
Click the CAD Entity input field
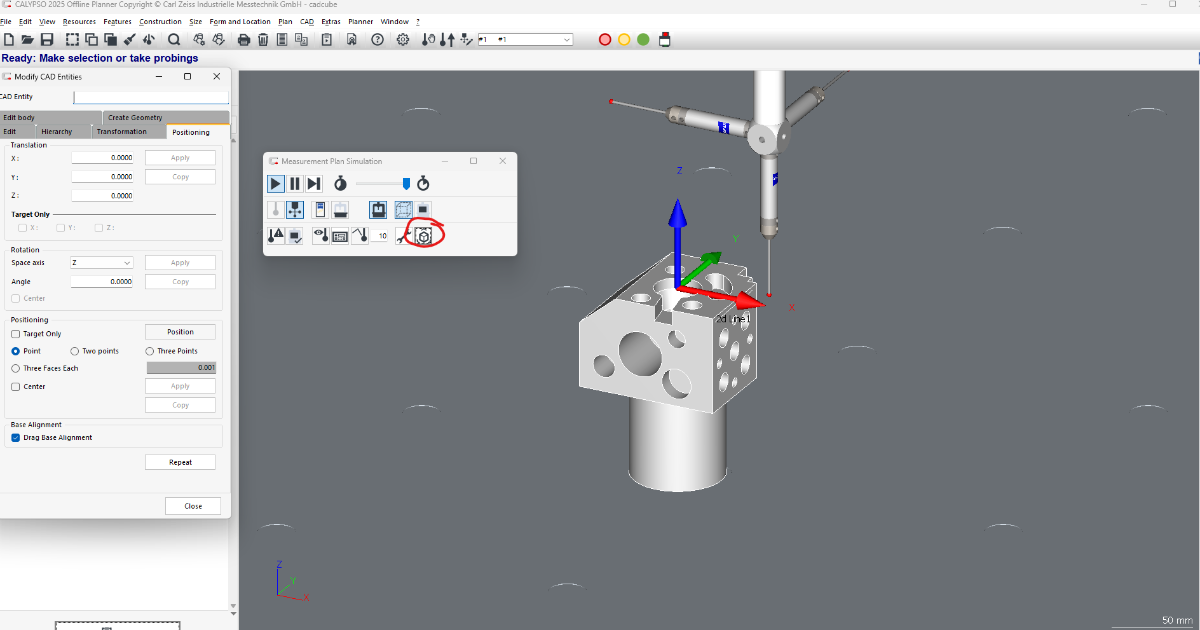coord(151,97)
